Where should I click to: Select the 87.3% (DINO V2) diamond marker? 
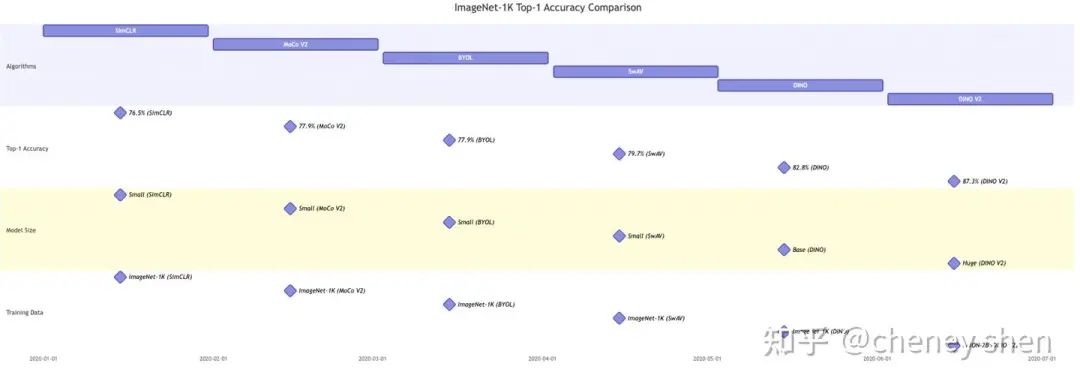tap(954, 181)
